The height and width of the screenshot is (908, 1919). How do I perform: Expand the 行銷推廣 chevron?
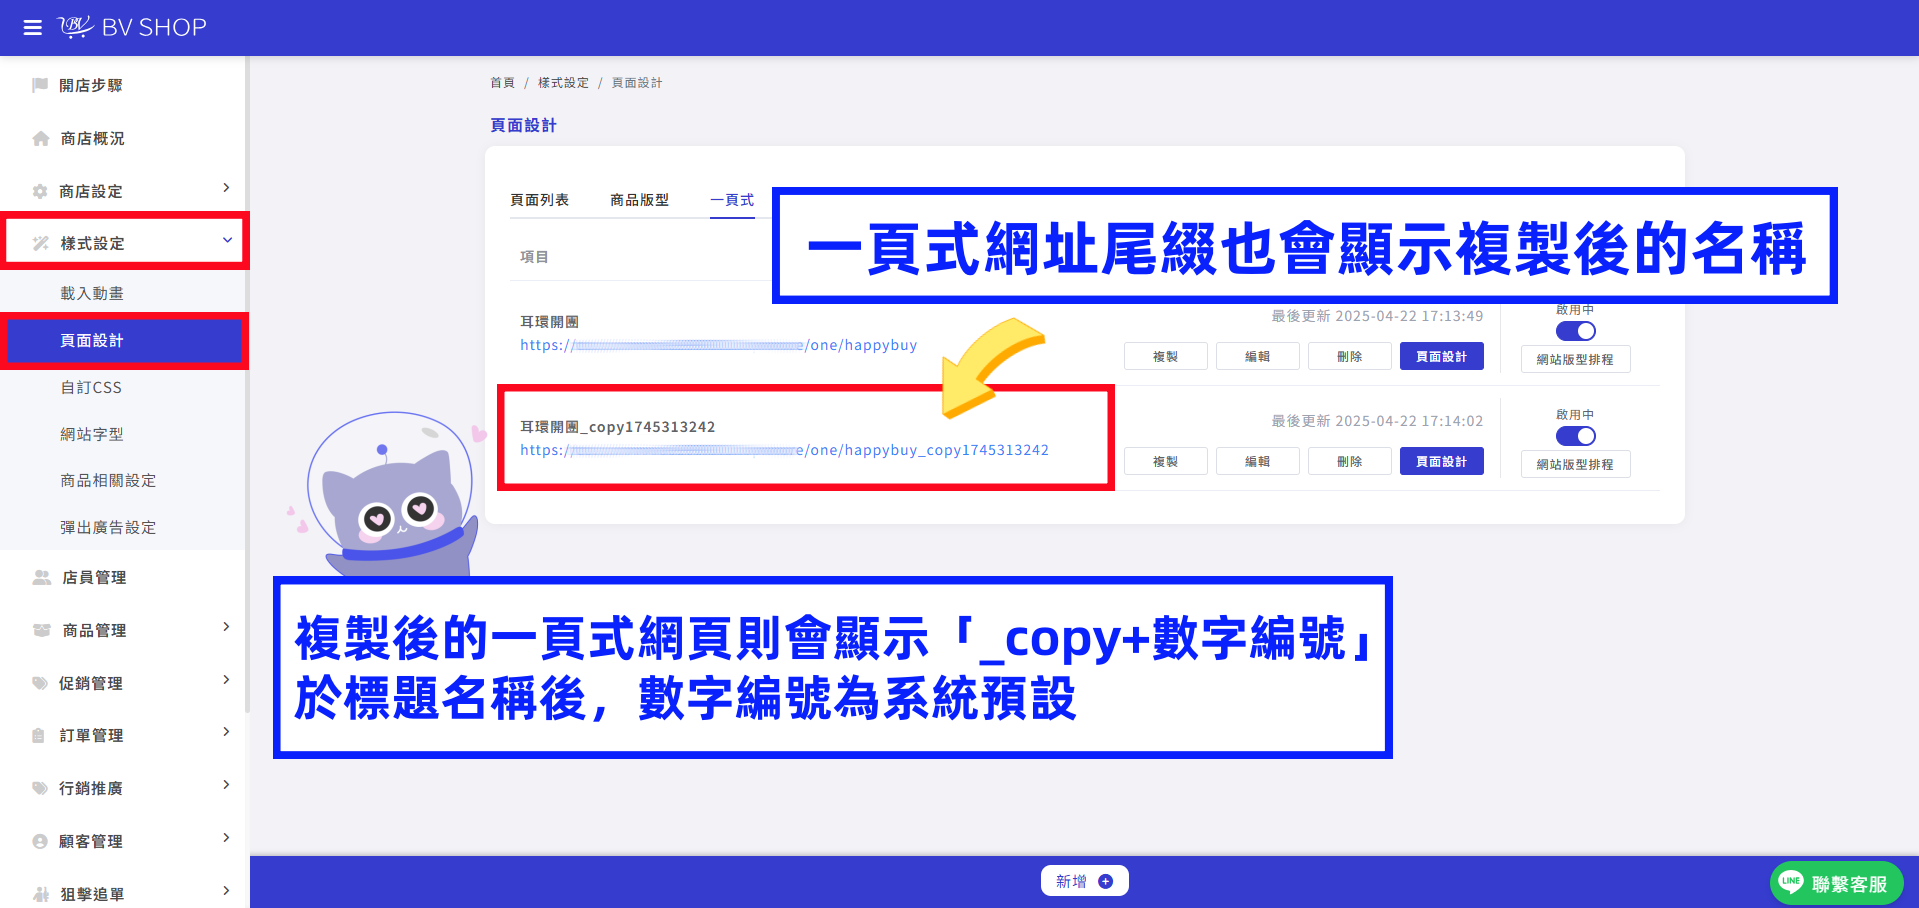click(227, 785)
